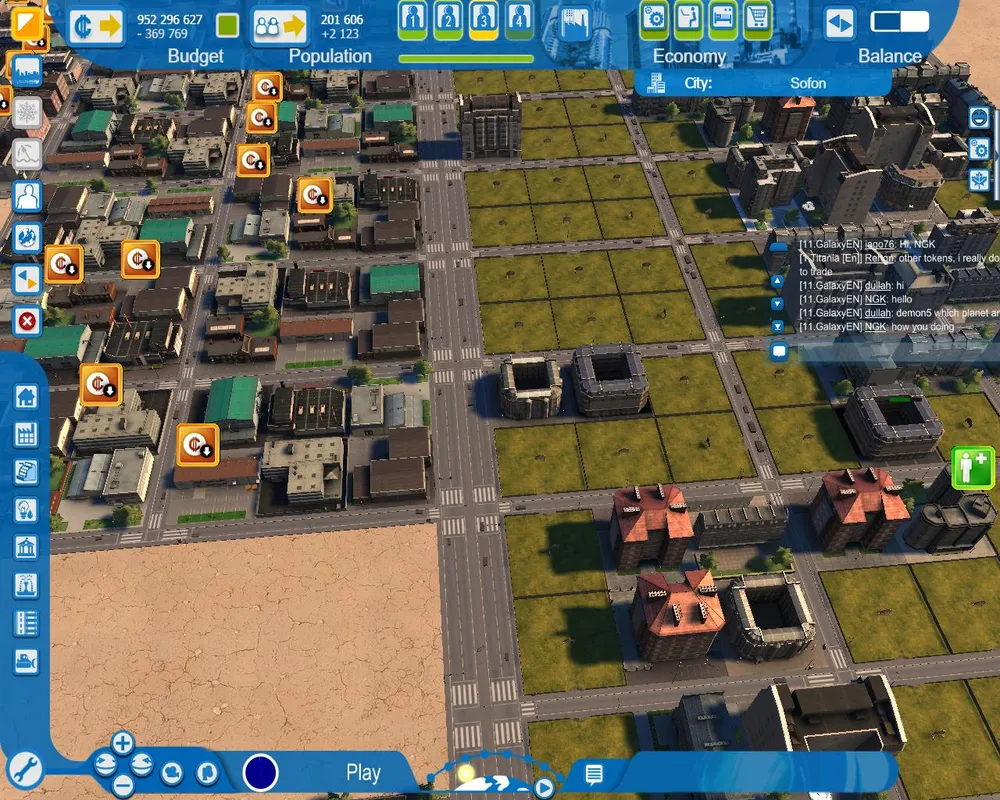Open the Budget details arrow button
Screen dimensions: 1000x800
96,27
